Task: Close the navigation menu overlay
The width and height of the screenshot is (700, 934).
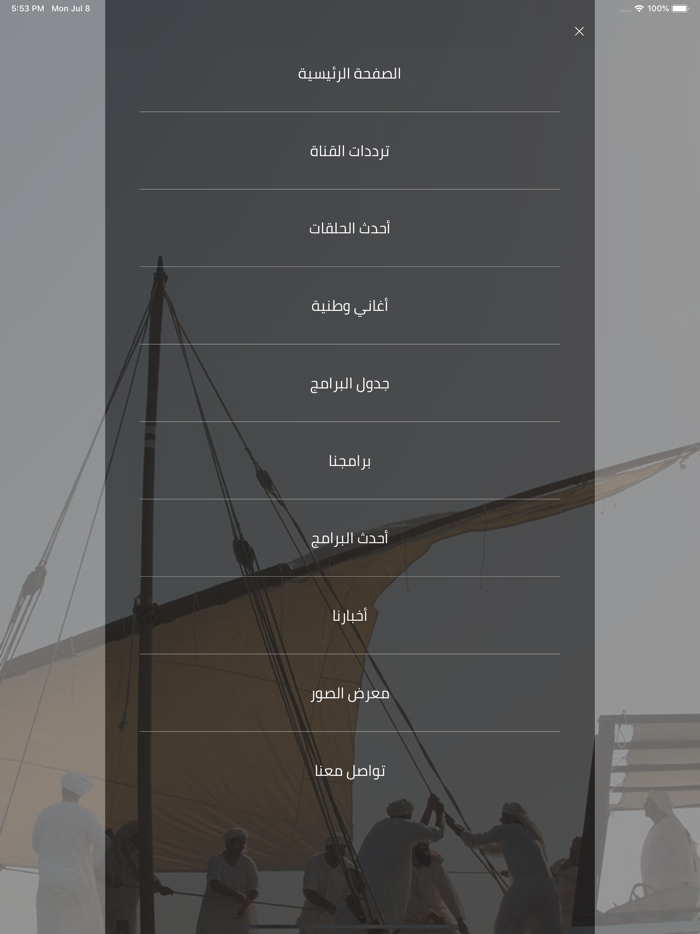Action: tap(579, 31)
